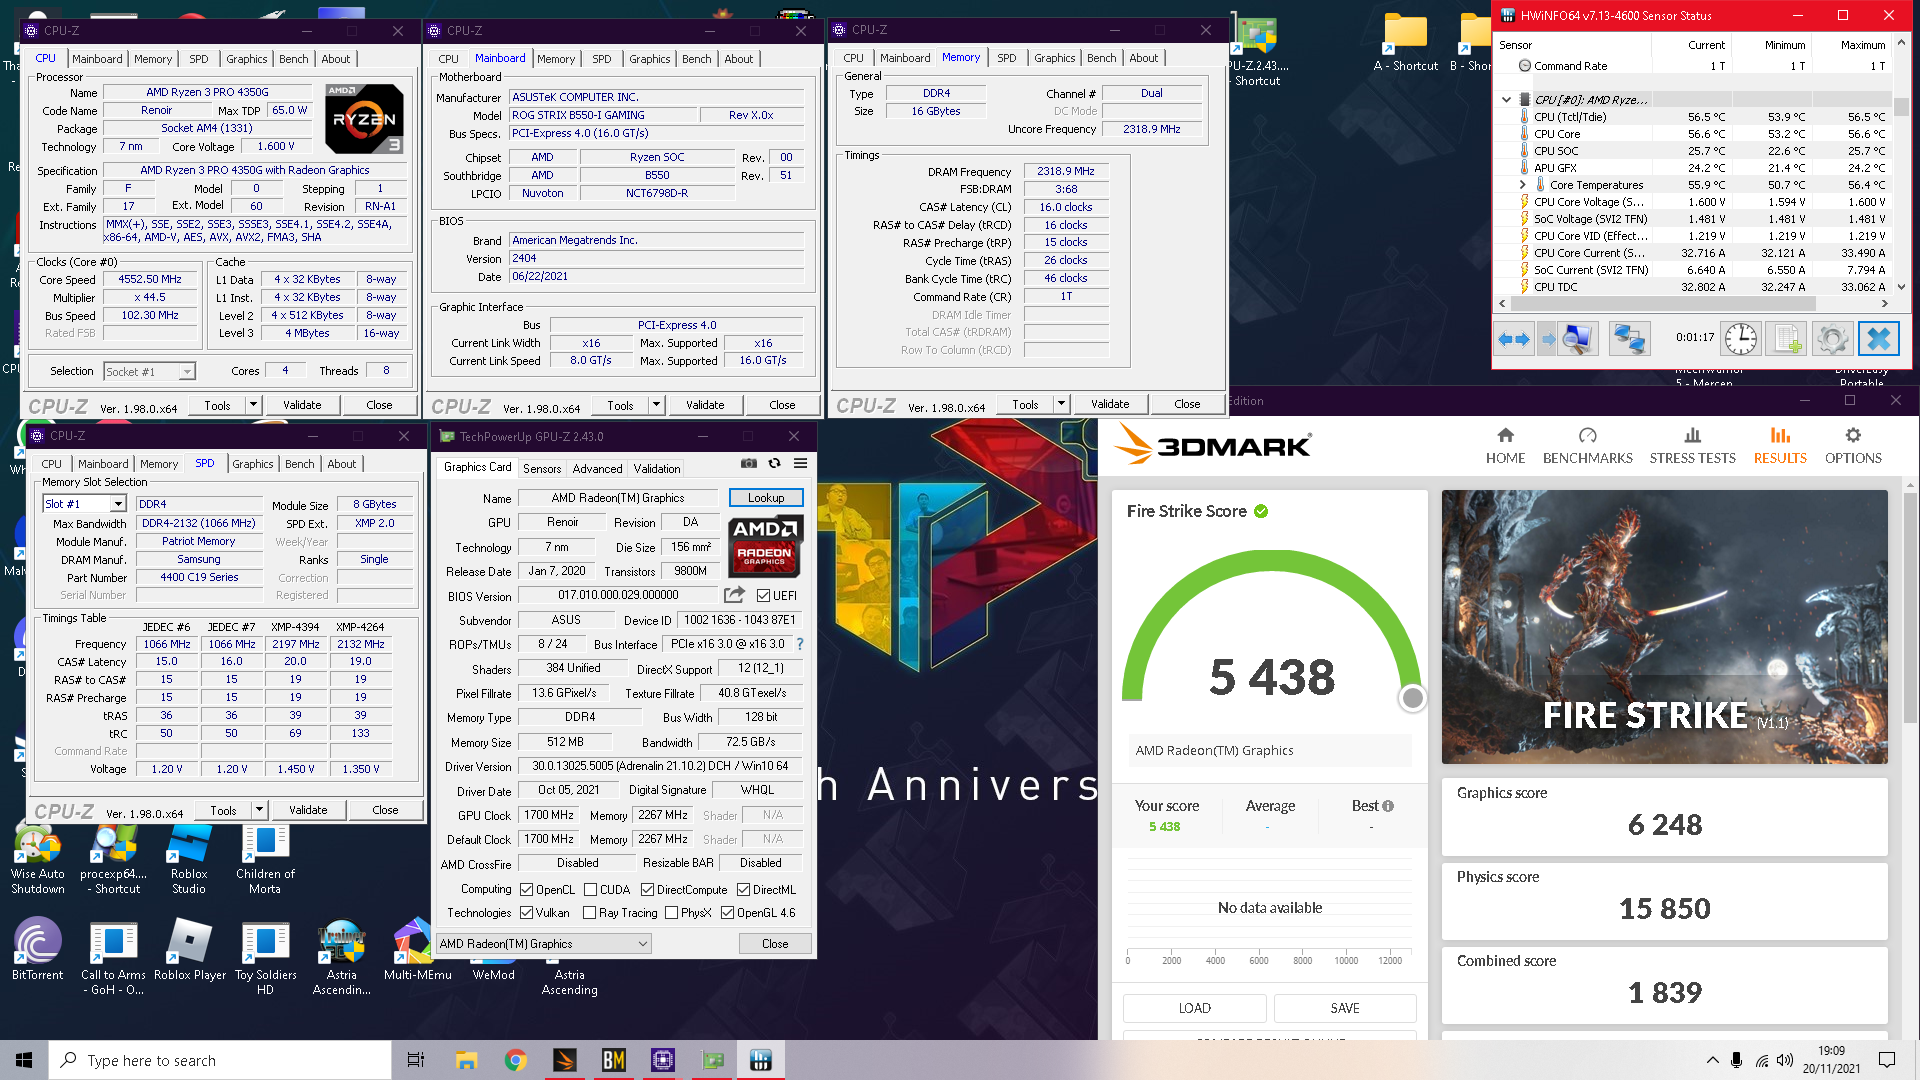1920x1080 pixels.
Task: Toggle the Vulkan checkbox
Action: coord(526,913)
